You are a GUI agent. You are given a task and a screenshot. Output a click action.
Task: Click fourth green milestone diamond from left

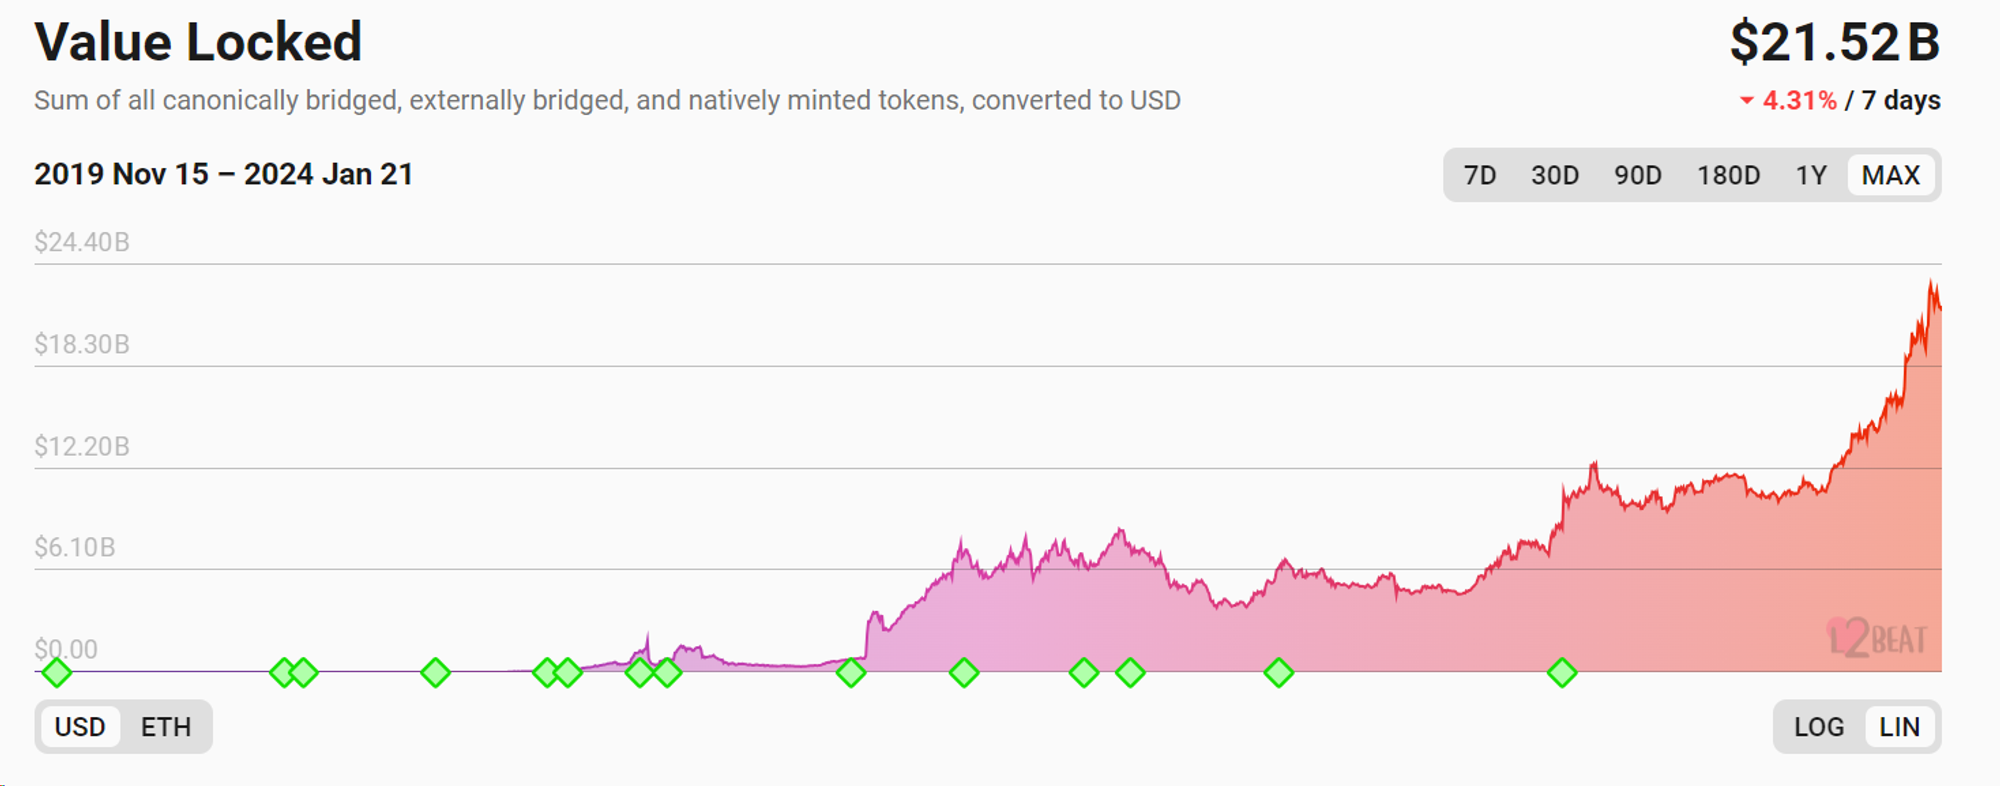click(435, 673)
